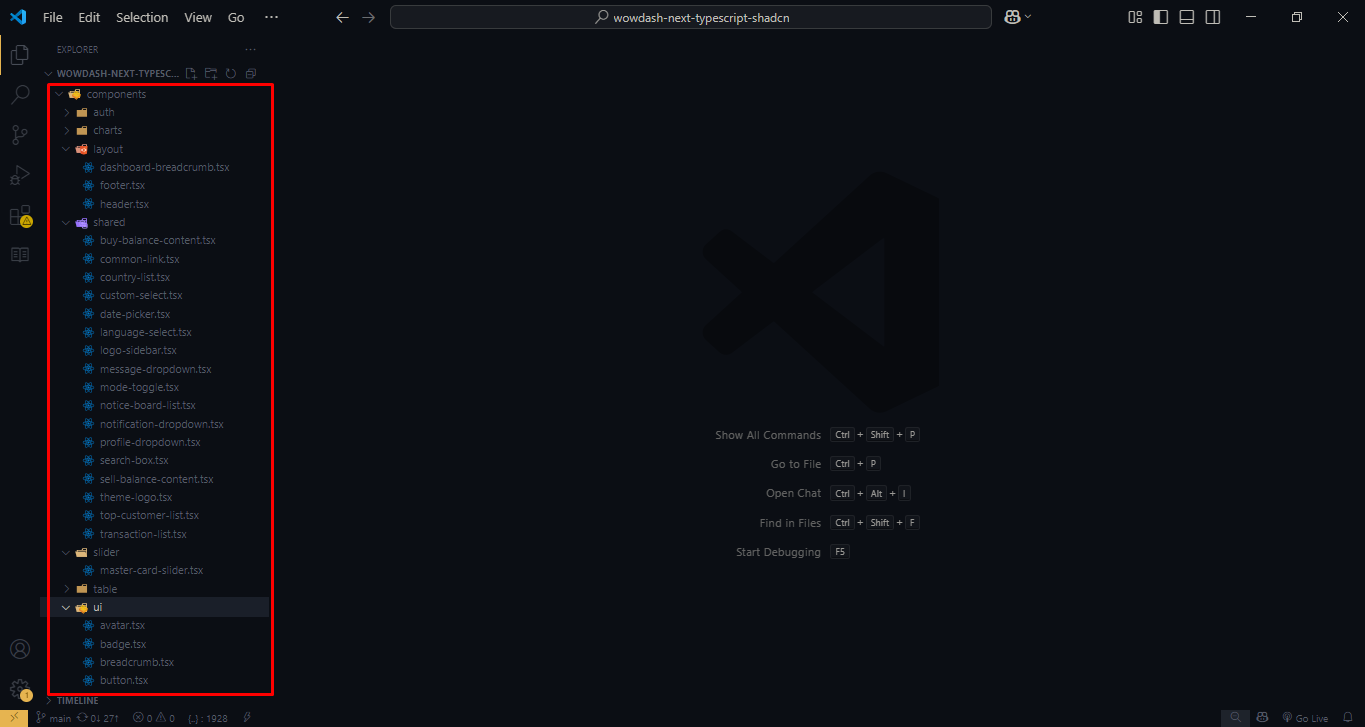This screenshot has width=1365, height=727.
Task: Click the New File icon in Explorer
Action: (190, 73)
